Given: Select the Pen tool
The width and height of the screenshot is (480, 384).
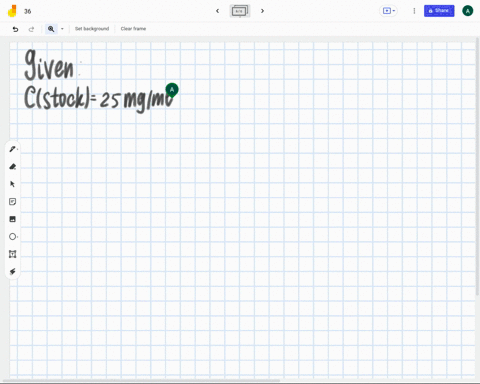Looking at the screenshot, I should pos(13,149).
